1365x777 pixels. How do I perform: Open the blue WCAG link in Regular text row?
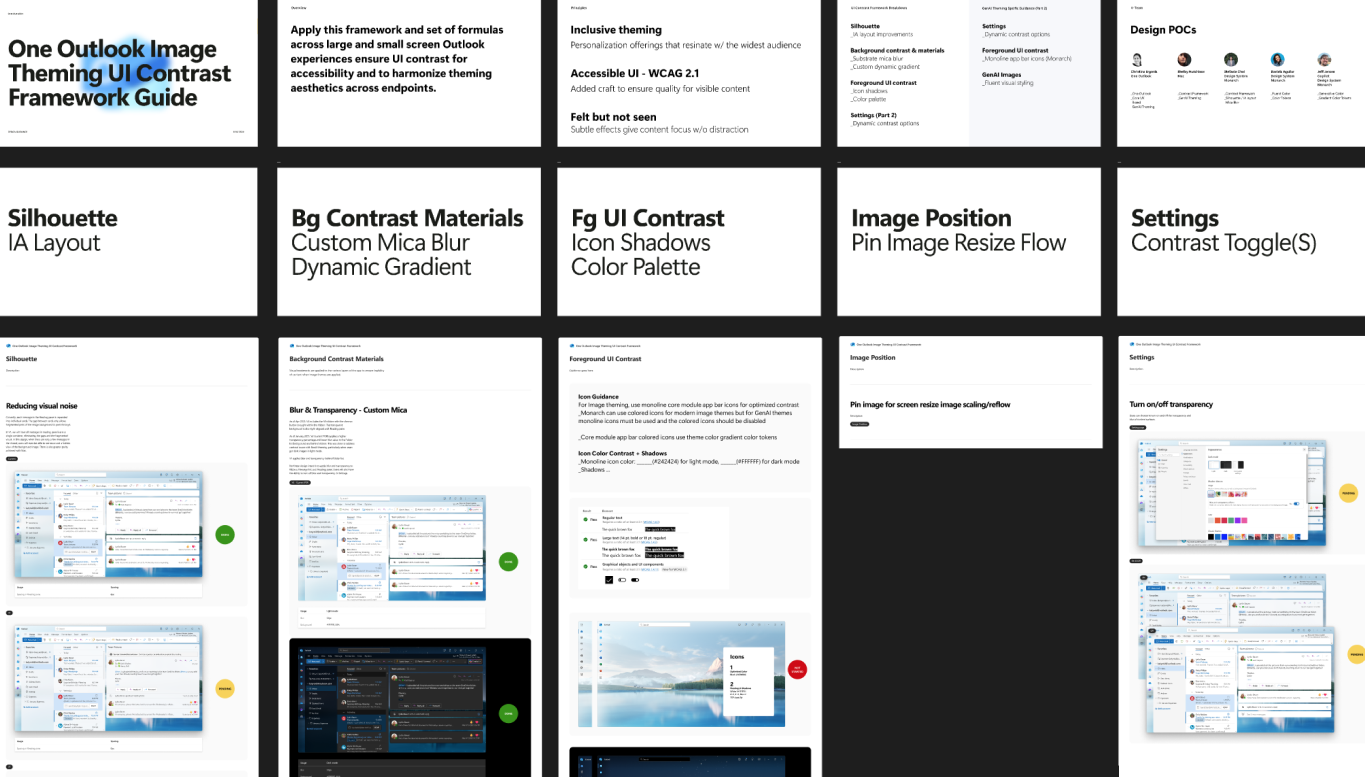(x=651, y=522)
